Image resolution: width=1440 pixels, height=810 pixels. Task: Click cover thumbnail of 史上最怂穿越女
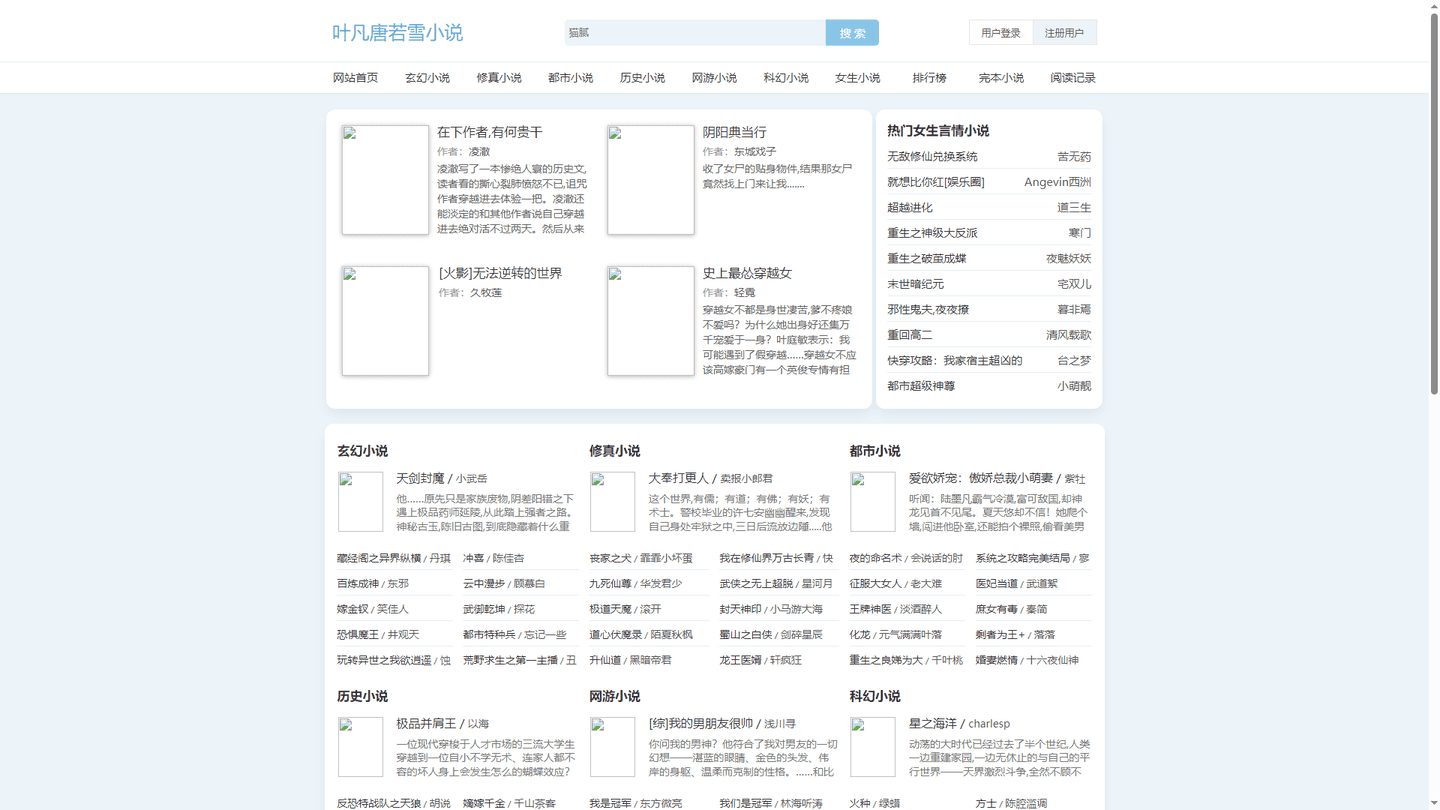(x=651, y=321)
